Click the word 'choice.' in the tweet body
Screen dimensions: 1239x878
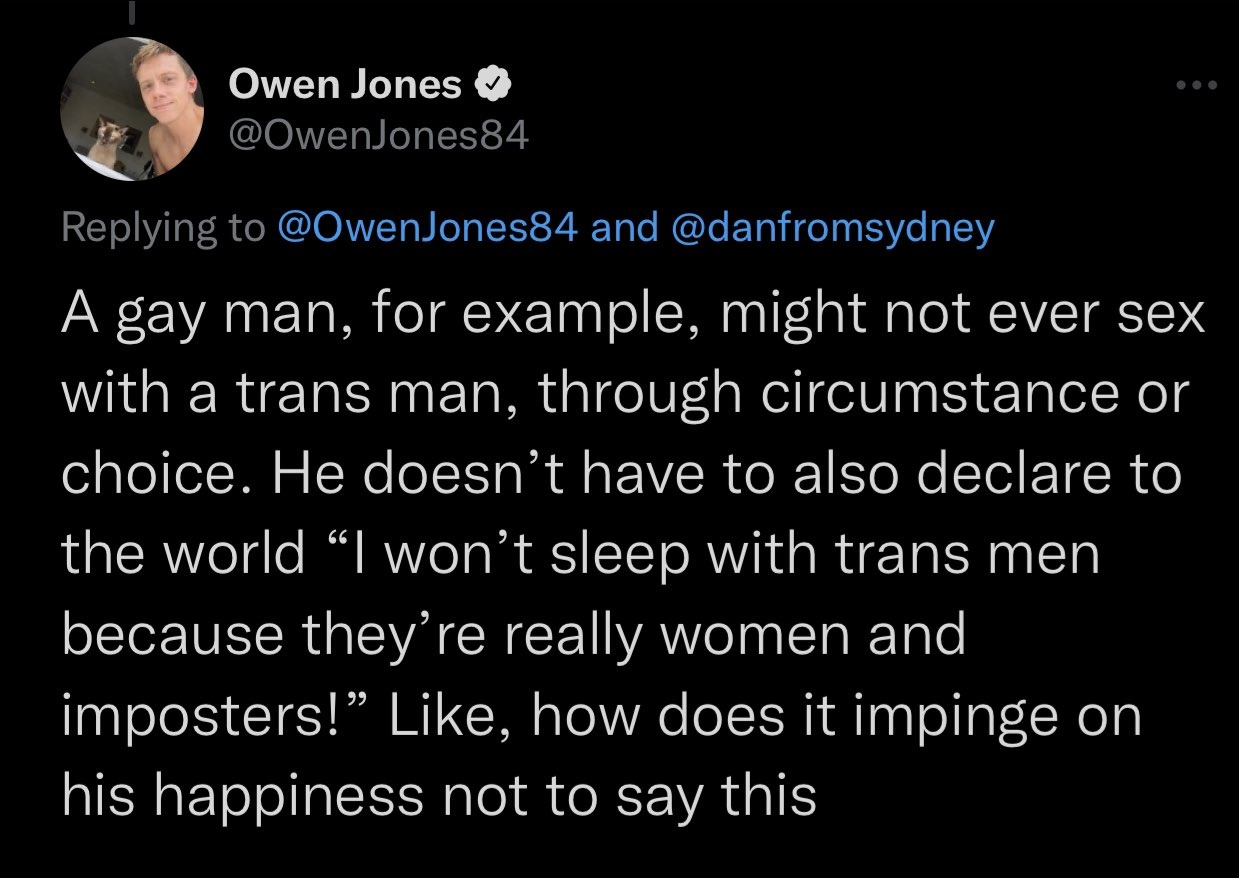coord(155,475)
